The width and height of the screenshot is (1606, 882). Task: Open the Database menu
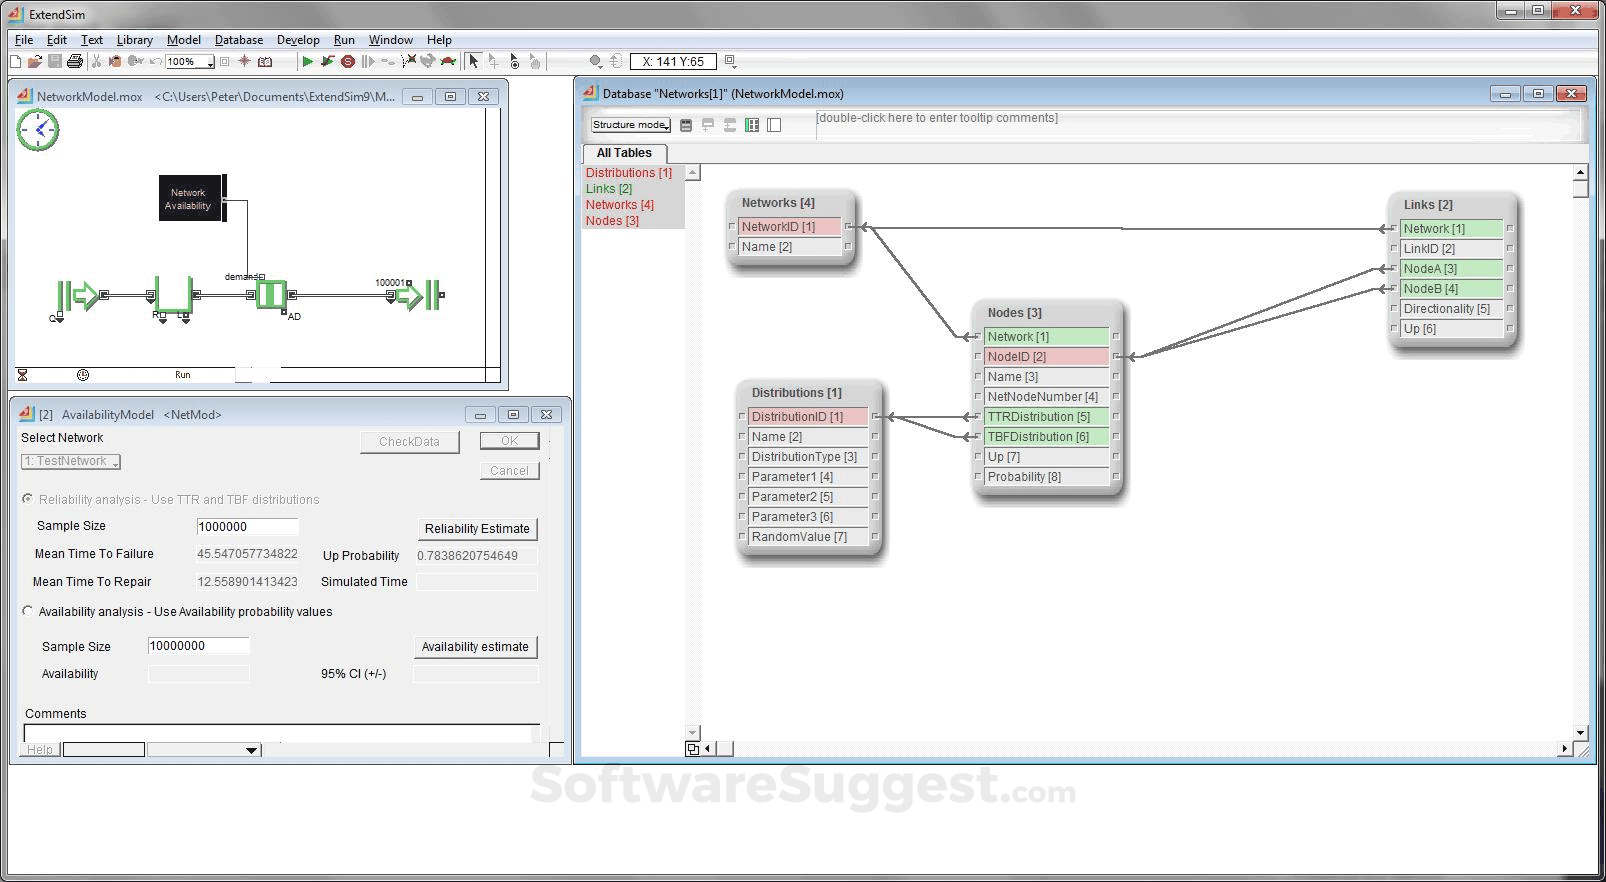239,40
